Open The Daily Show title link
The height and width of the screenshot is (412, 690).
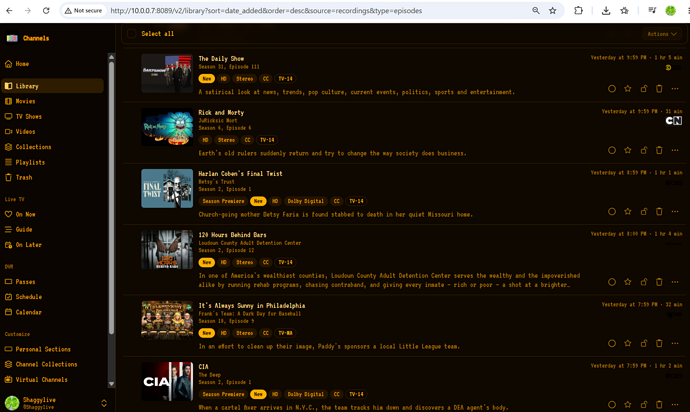click(x=221, y=59)
